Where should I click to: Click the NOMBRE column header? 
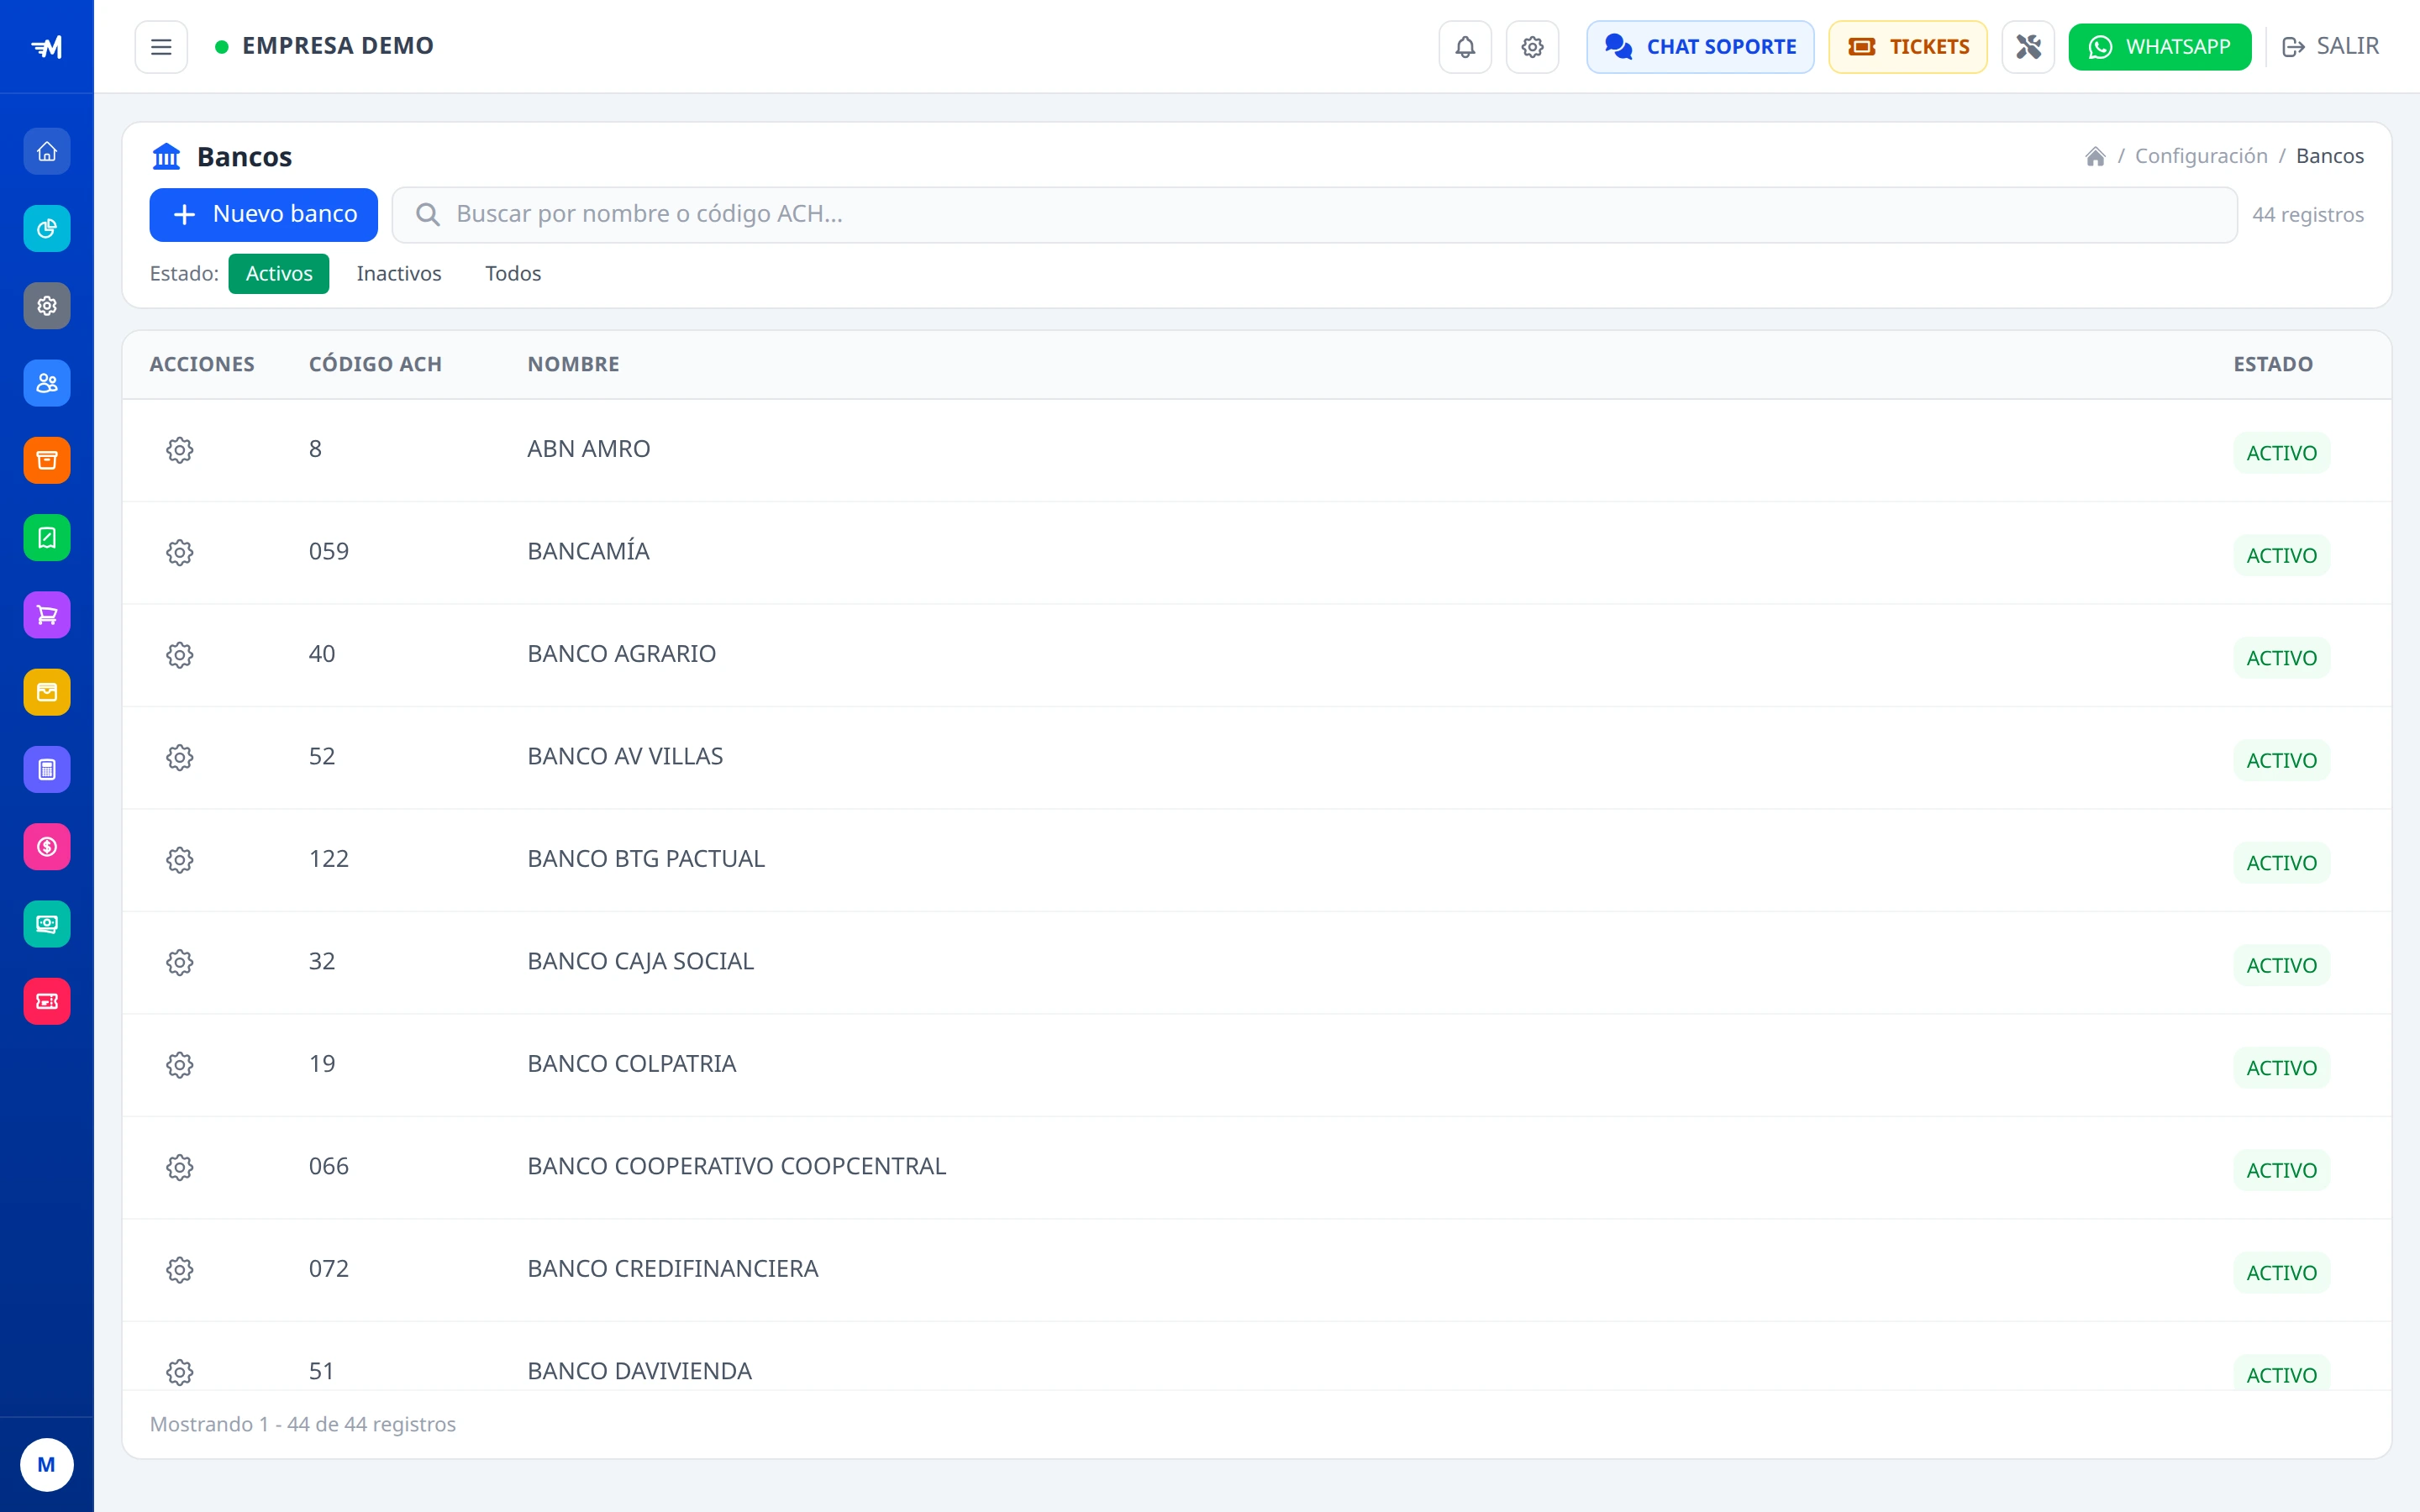click(573, 365)
